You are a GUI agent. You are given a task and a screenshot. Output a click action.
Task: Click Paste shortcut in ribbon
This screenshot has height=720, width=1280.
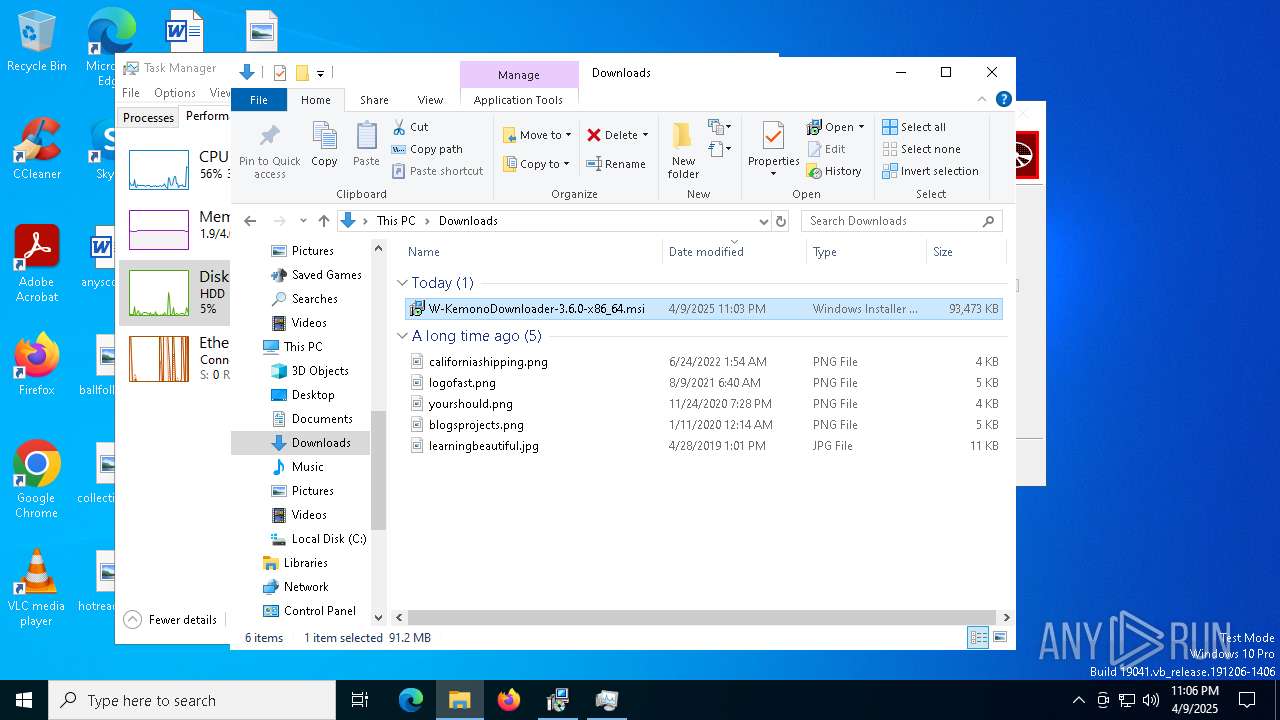click(437, 171)
